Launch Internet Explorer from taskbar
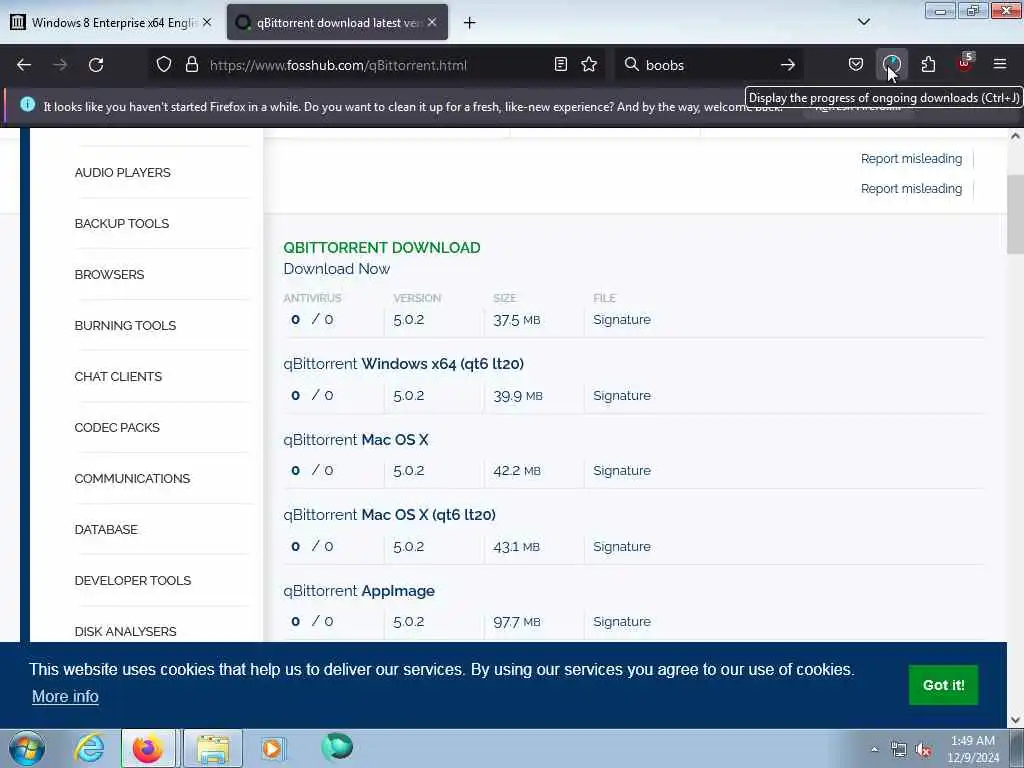Screen dimensions: 1024x768 coord(89,748)
